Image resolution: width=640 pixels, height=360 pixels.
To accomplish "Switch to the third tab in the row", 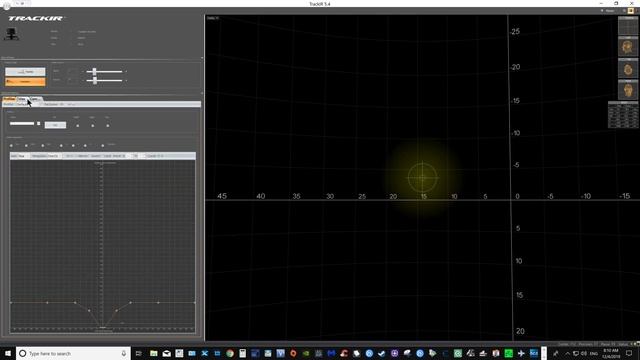I will (x=36, y=99).
